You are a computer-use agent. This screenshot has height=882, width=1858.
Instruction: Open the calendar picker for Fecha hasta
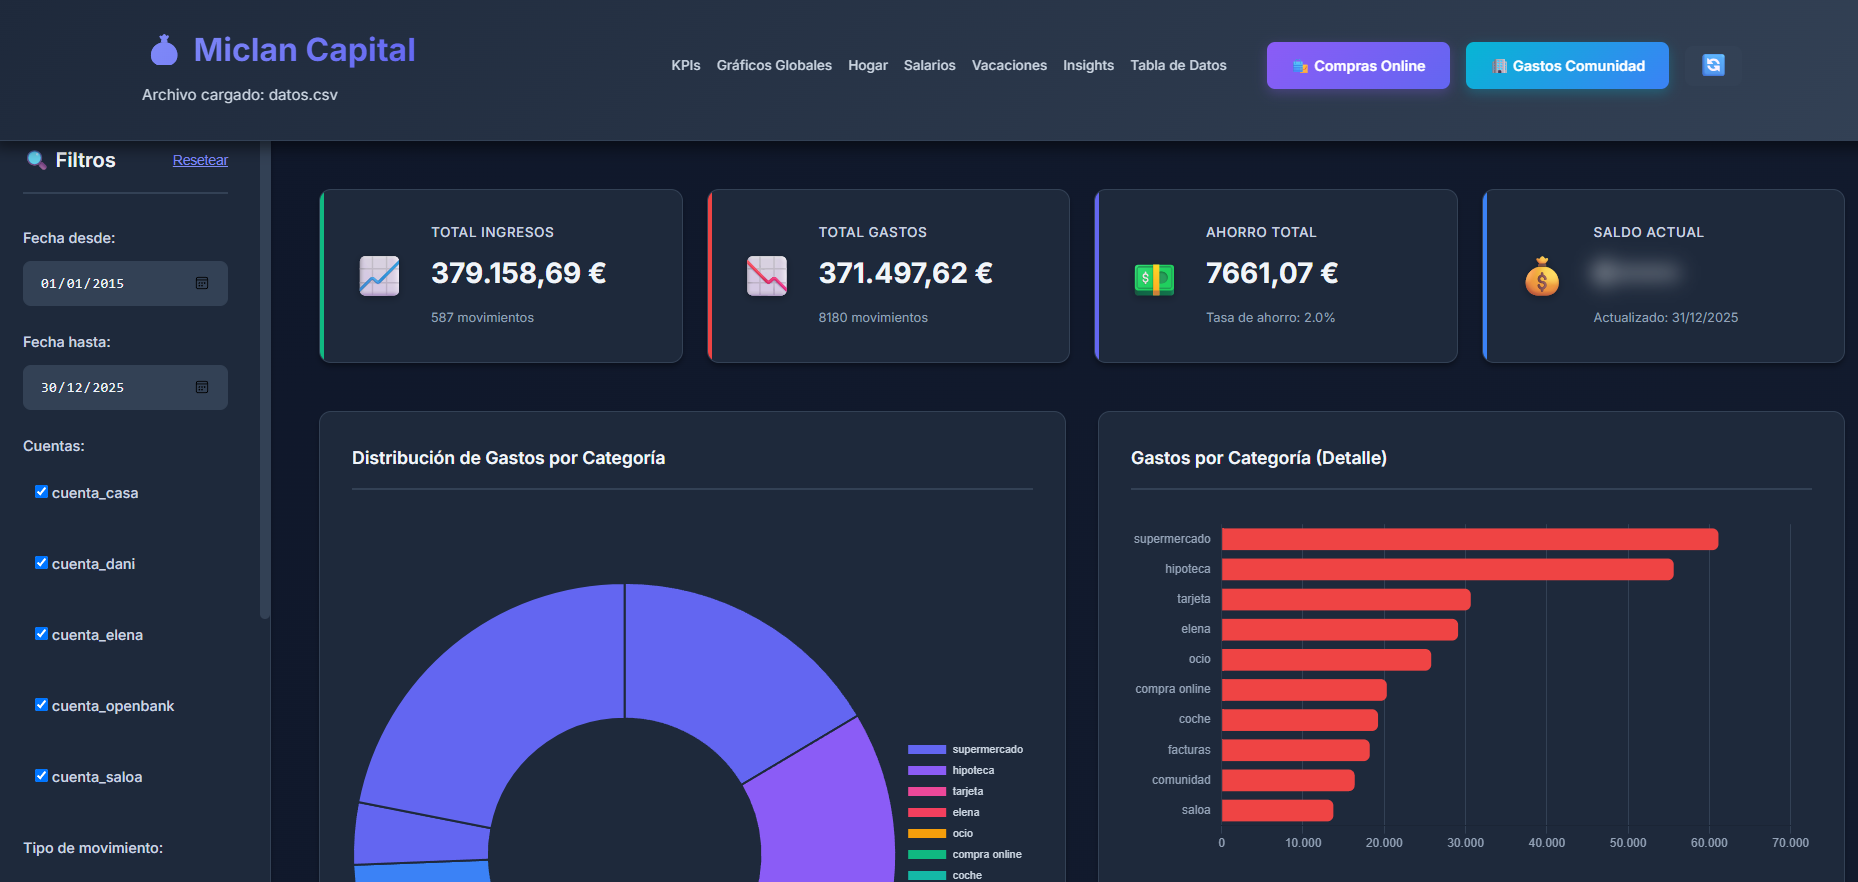(x=202, y=387)
